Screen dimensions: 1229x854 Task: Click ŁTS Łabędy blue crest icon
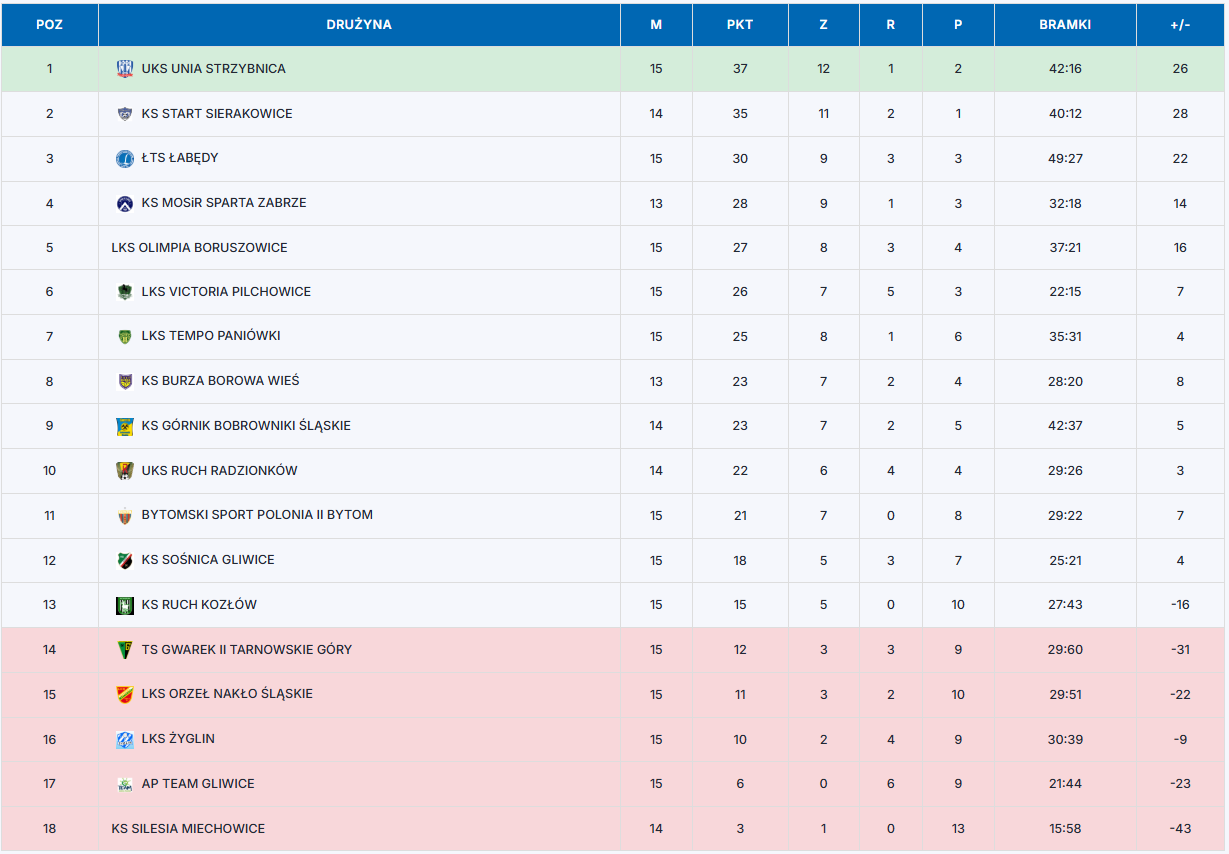(x=124, y=158)
